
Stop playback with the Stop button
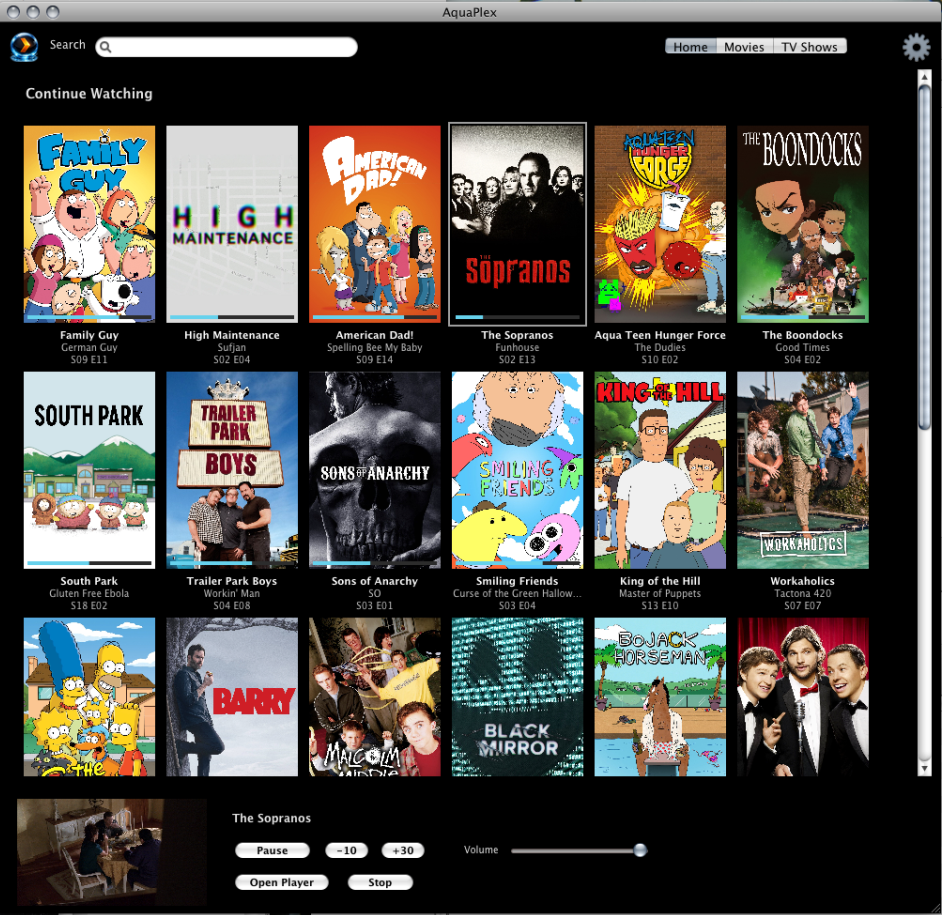(x=380, y=882)
